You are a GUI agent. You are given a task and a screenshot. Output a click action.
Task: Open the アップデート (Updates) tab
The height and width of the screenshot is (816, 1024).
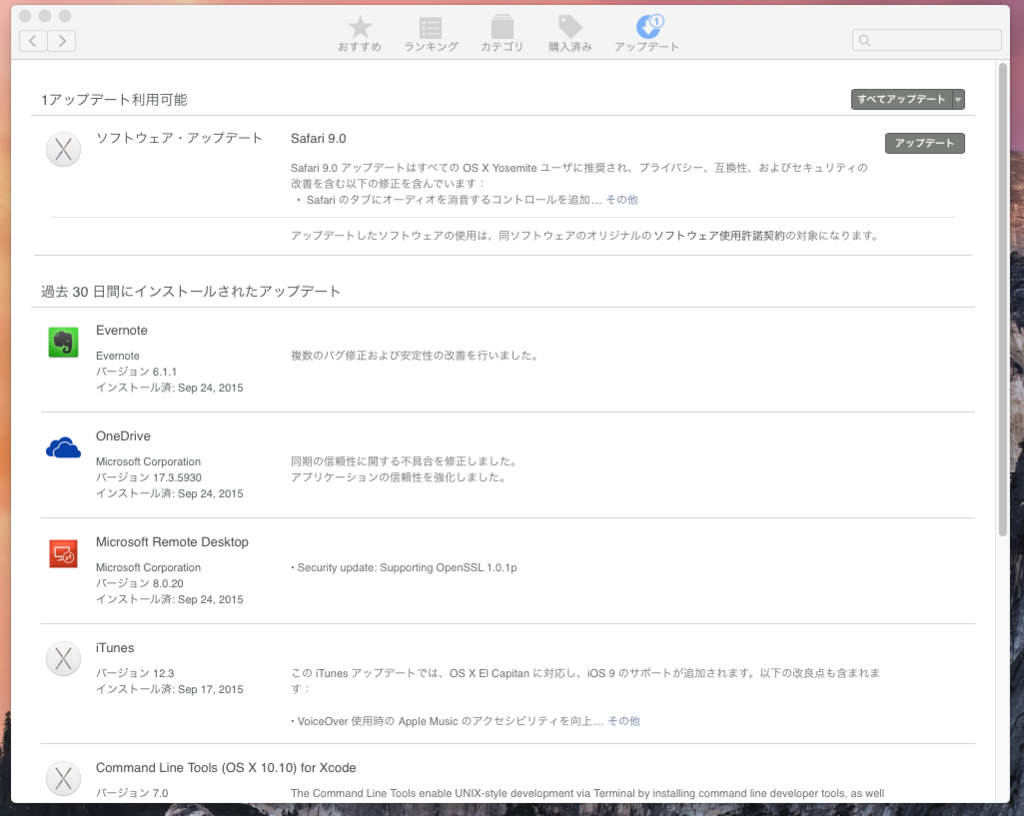tap(647, 34)
